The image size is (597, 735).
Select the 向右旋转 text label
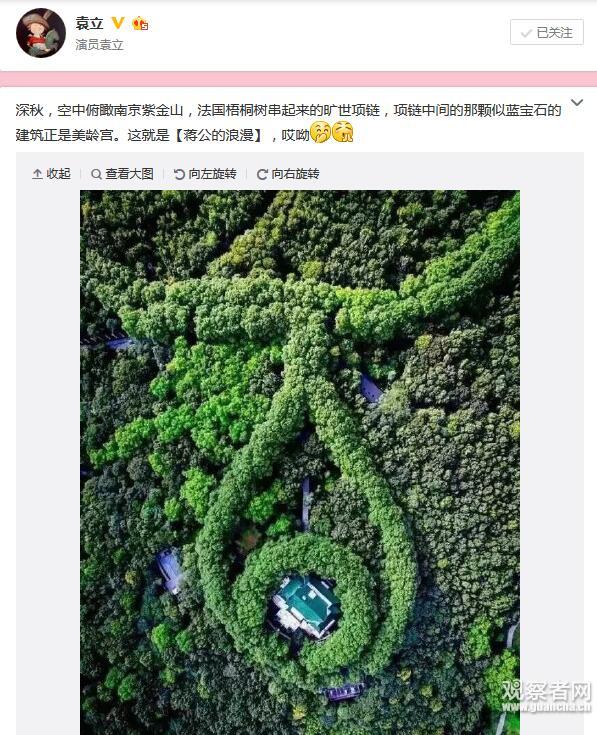point(295,174)
